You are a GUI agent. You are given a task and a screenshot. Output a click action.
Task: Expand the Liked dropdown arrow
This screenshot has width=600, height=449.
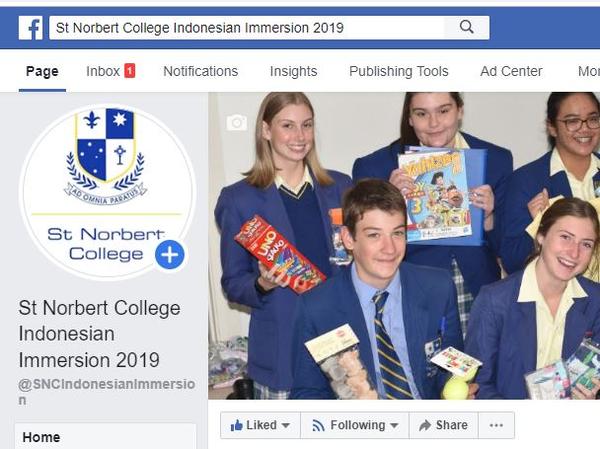[285, 425]
